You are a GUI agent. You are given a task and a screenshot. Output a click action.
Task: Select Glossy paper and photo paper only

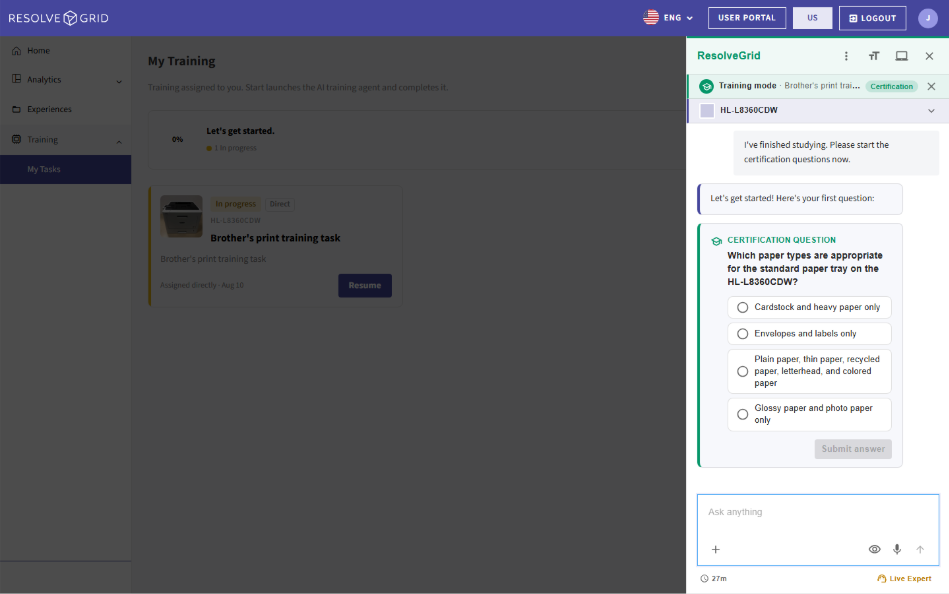(x=809, y=414)
